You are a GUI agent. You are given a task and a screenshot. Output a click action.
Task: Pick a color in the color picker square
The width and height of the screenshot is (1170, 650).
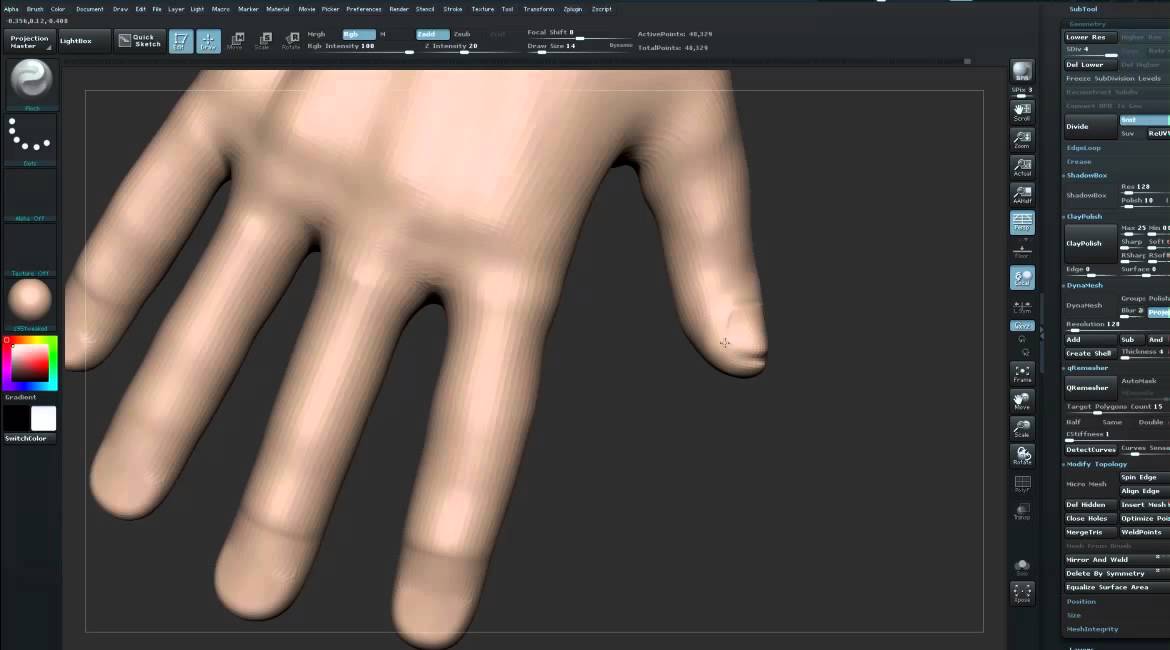click(30, 363)
